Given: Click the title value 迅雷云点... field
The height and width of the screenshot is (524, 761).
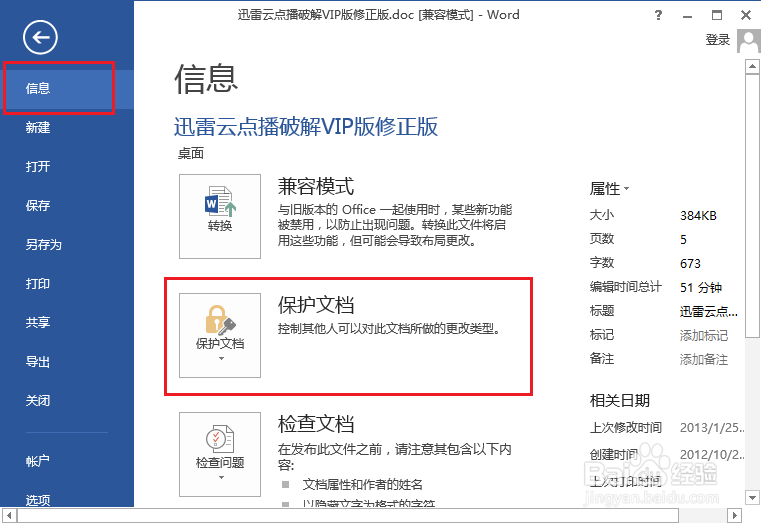Looking at the screenshot, I should click(709, 311).
